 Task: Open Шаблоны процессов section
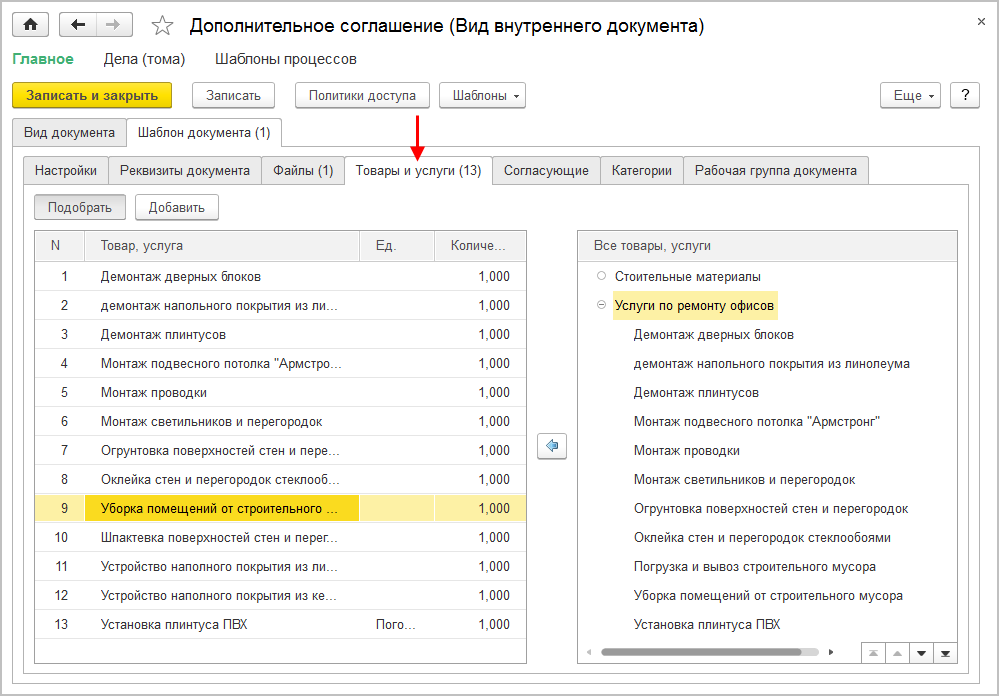tap(285, 59)
